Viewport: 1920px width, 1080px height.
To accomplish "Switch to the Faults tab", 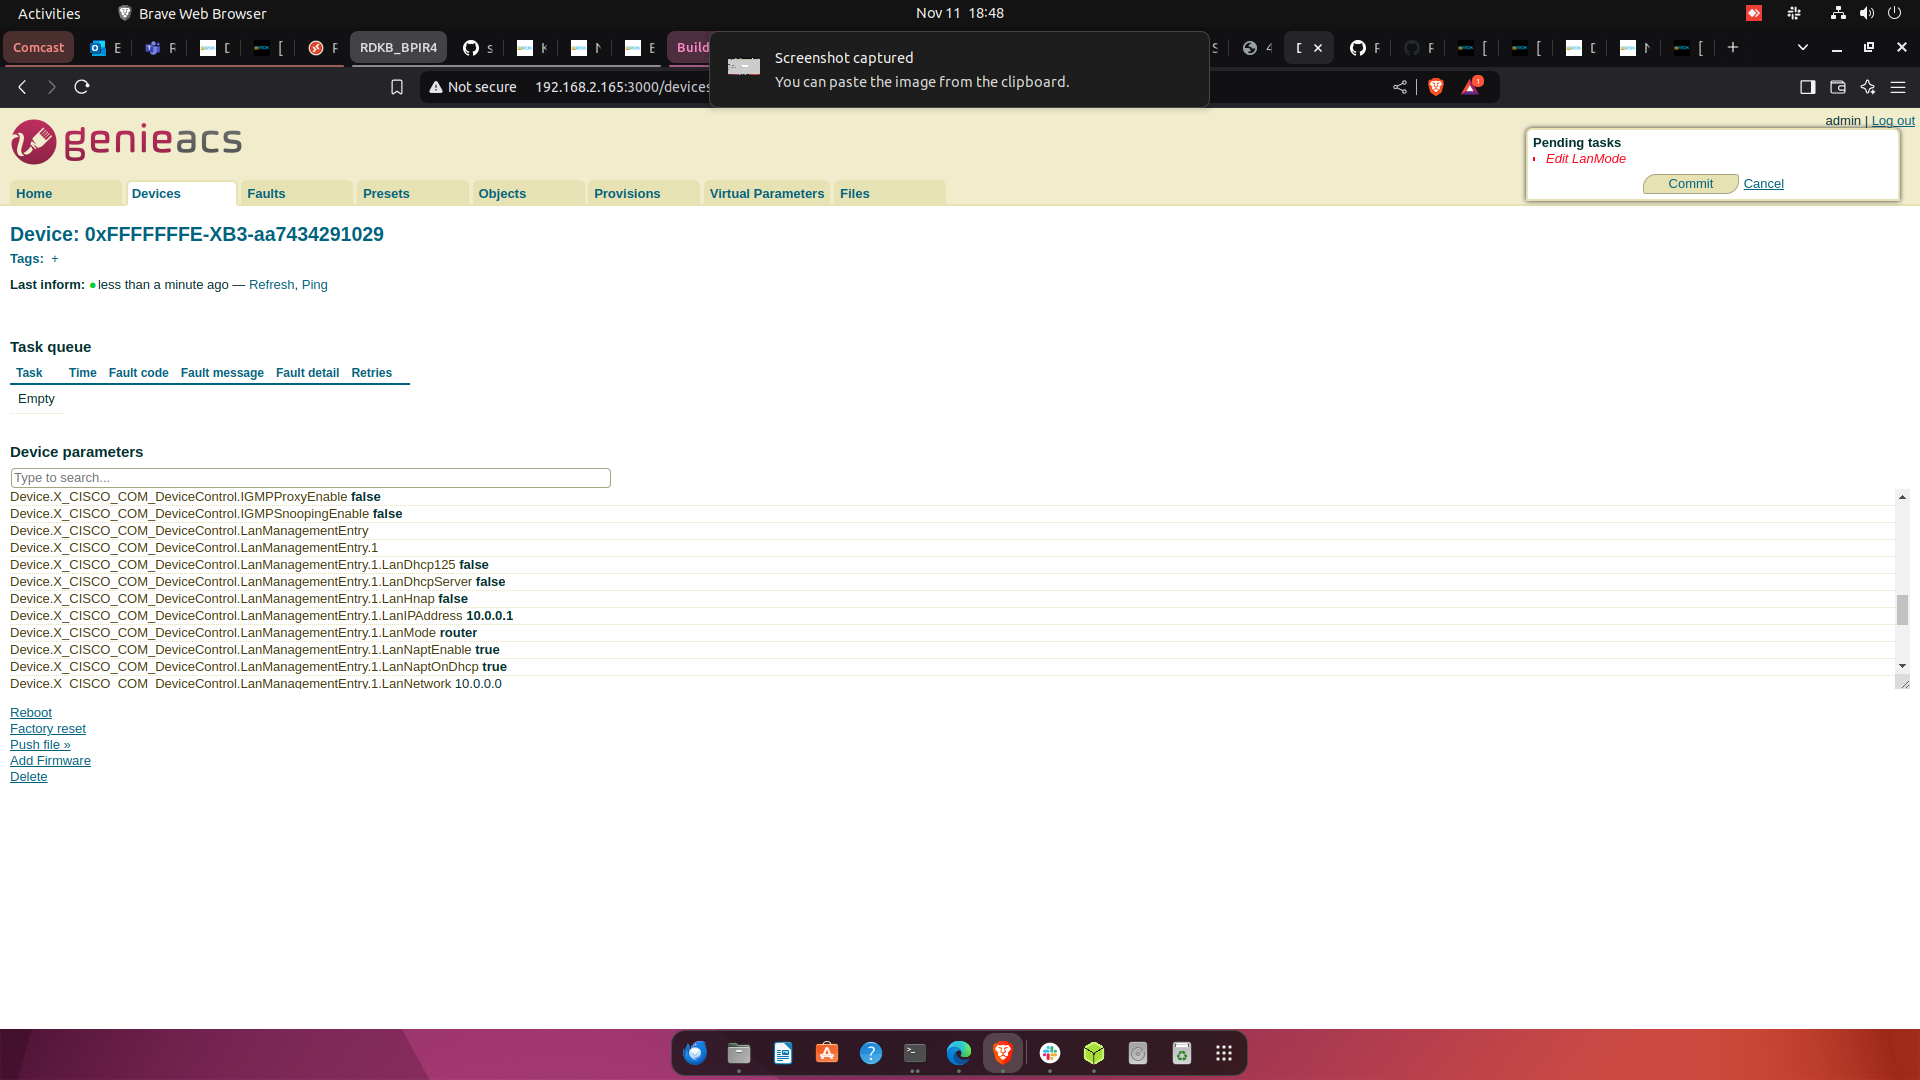I will [266, 194].
